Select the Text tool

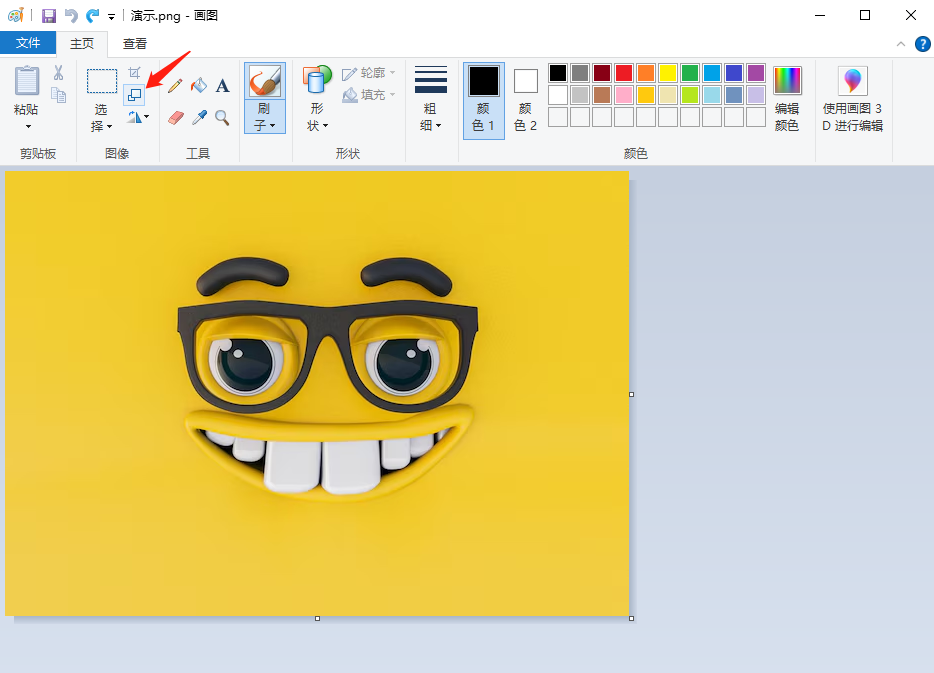222,86
